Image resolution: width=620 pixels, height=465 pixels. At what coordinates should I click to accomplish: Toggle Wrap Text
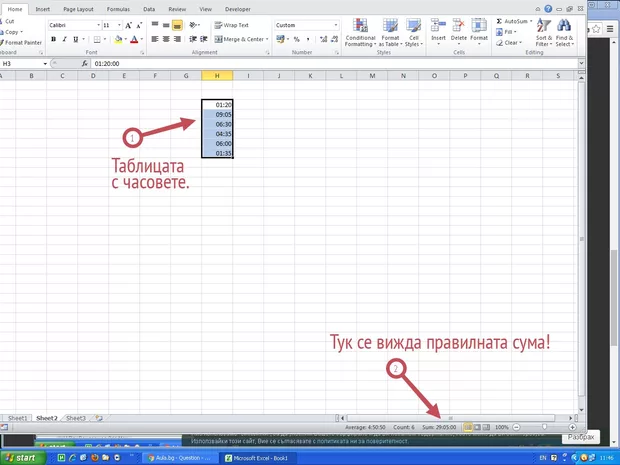232,25
